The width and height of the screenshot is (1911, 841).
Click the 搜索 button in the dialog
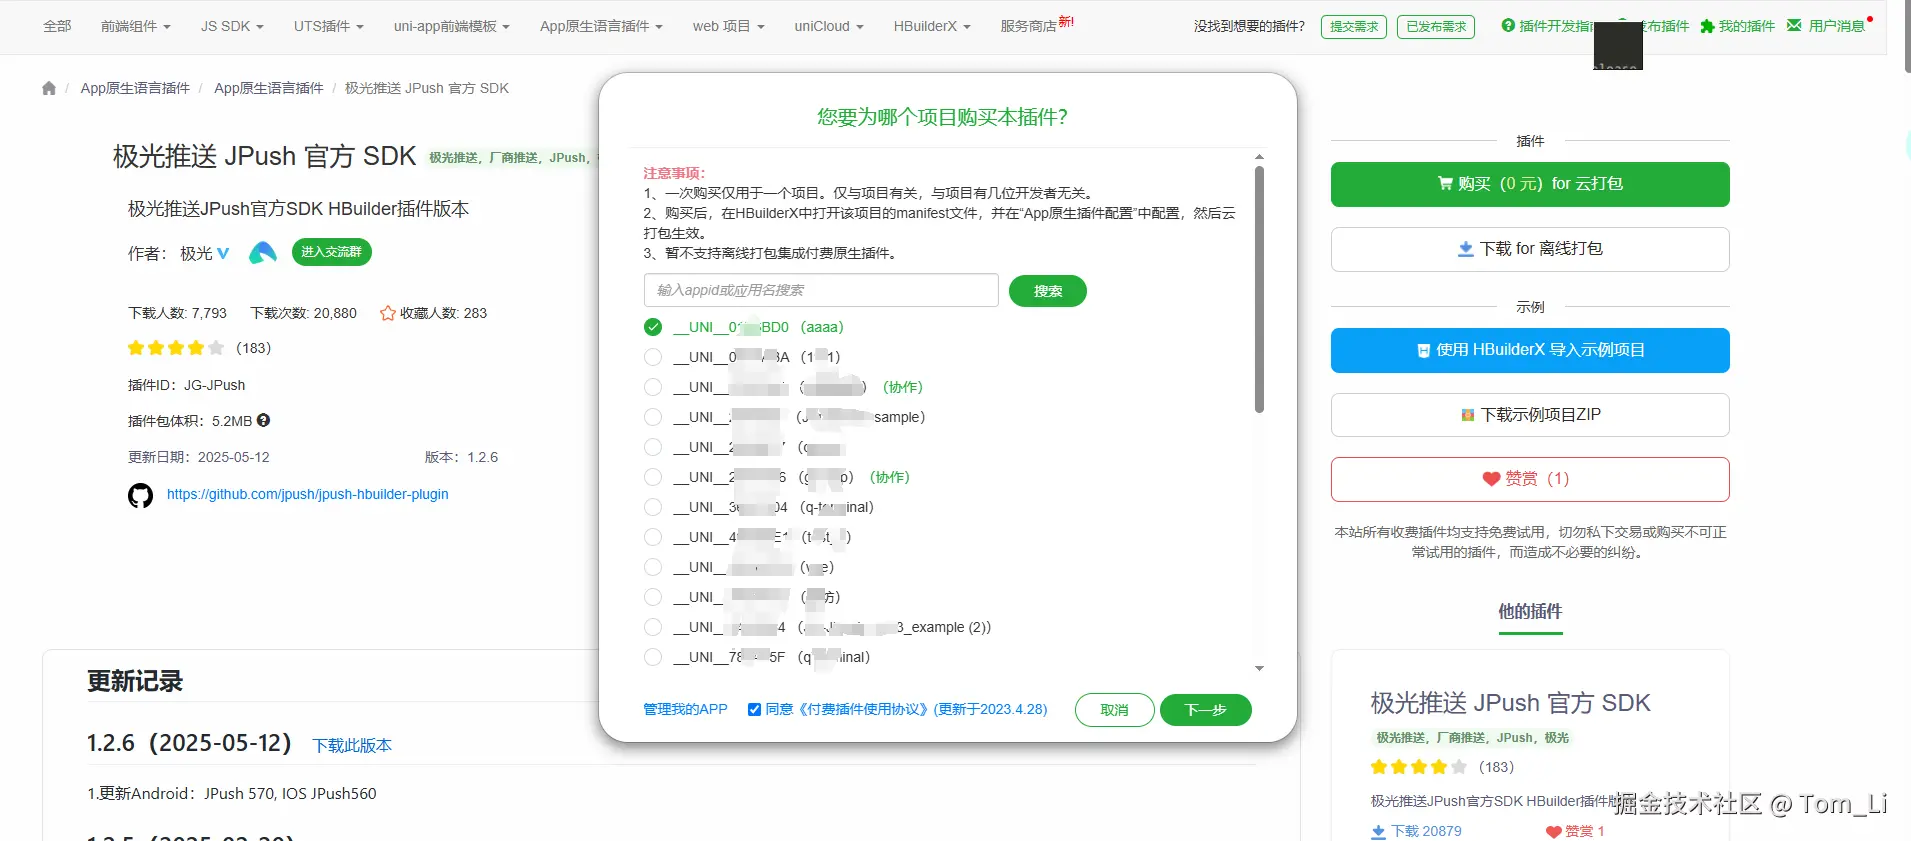pos(1048,291)
